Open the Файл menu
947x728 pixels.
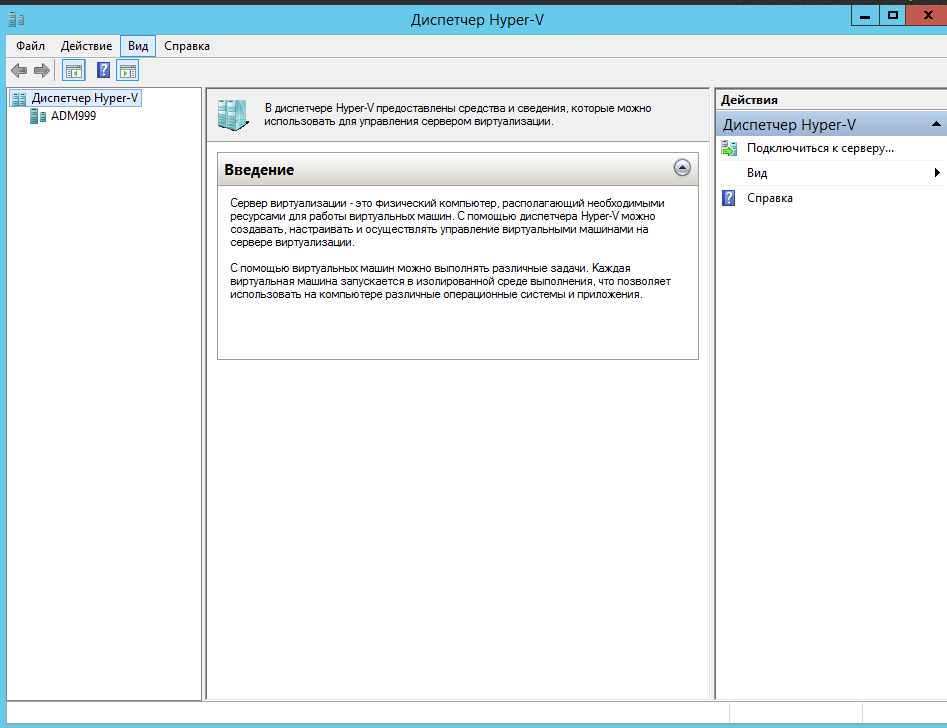(30, 46)
